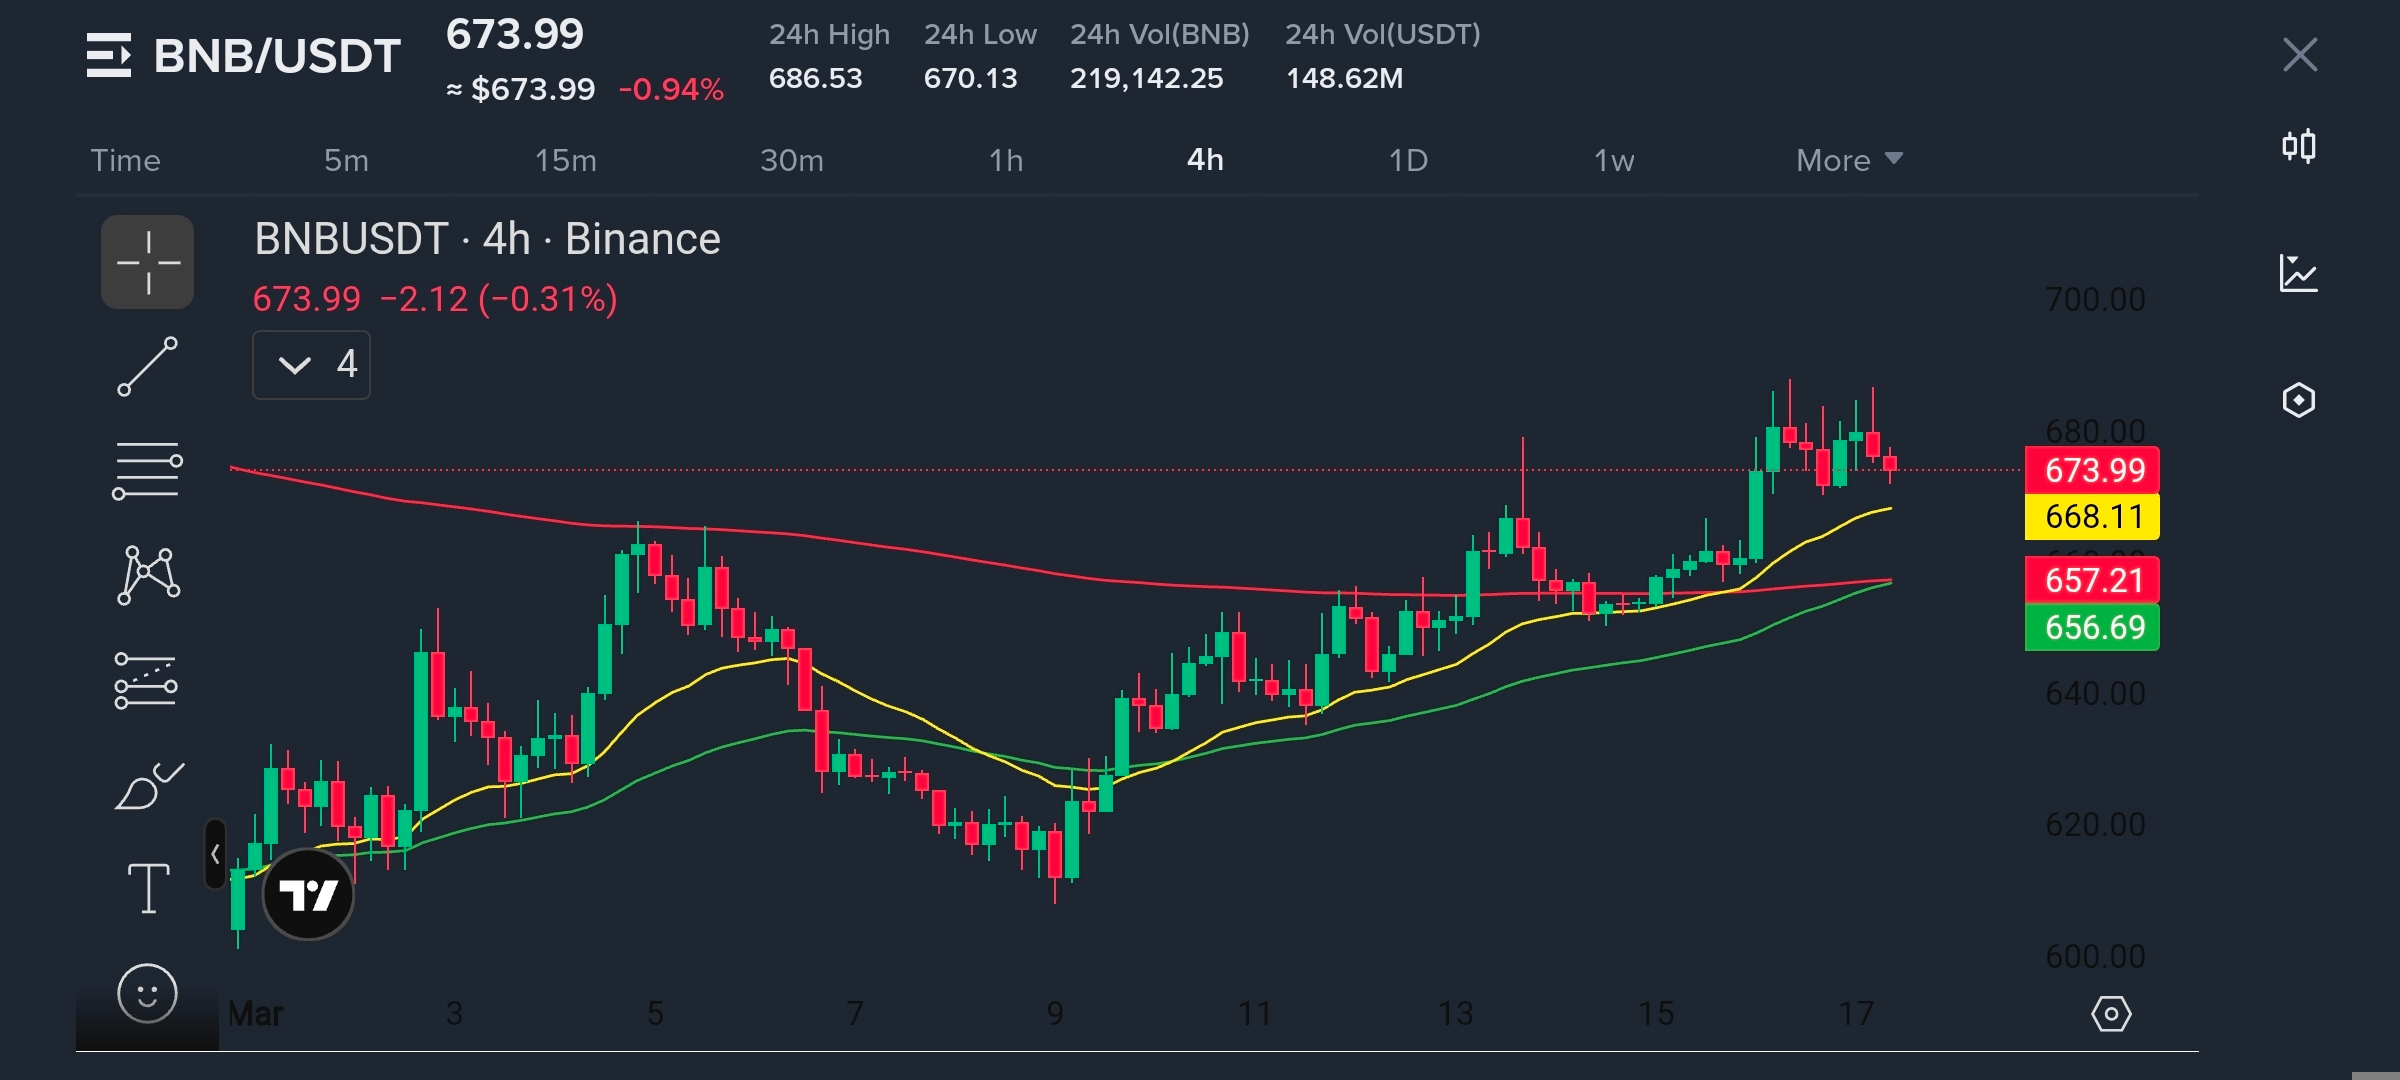Viewport: 2400px width, 1080px height.
Task: Select the crosshair cursor tool
Action: click(147, 262)
